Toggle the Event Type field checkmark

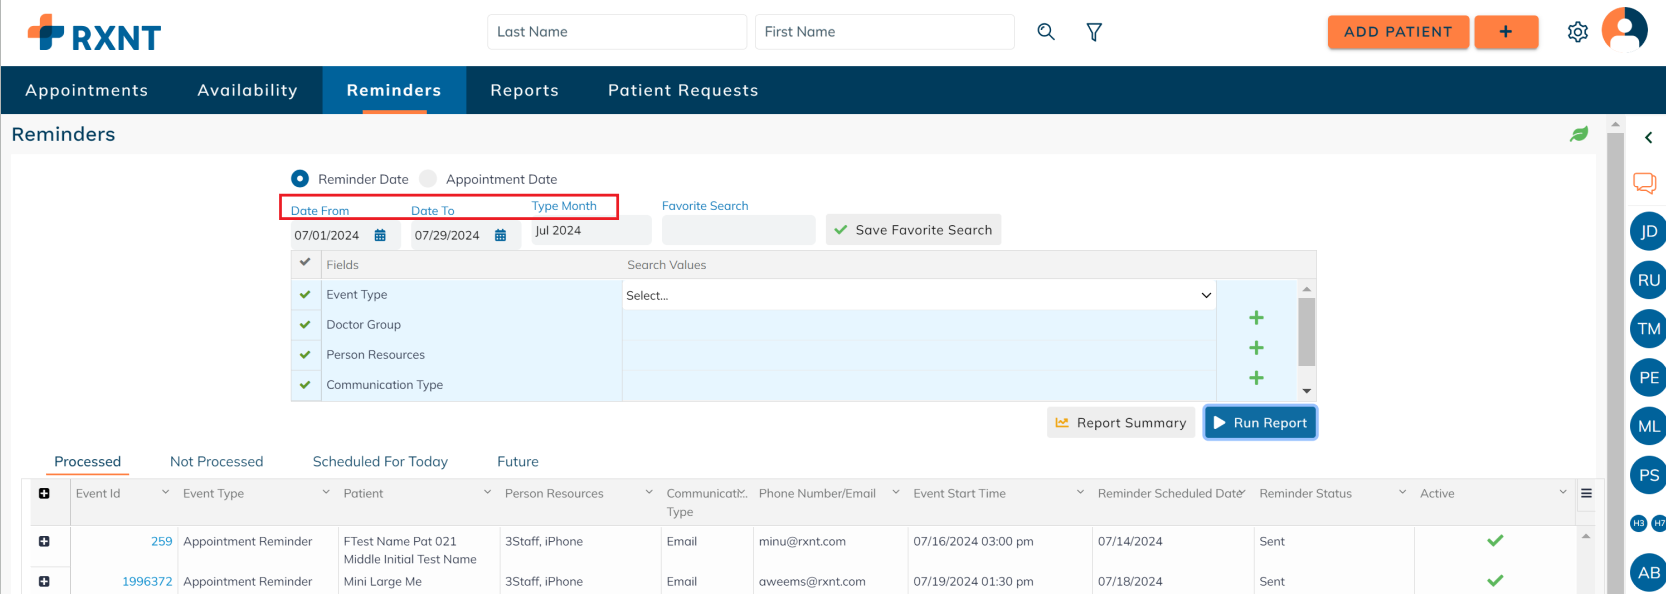305,295
